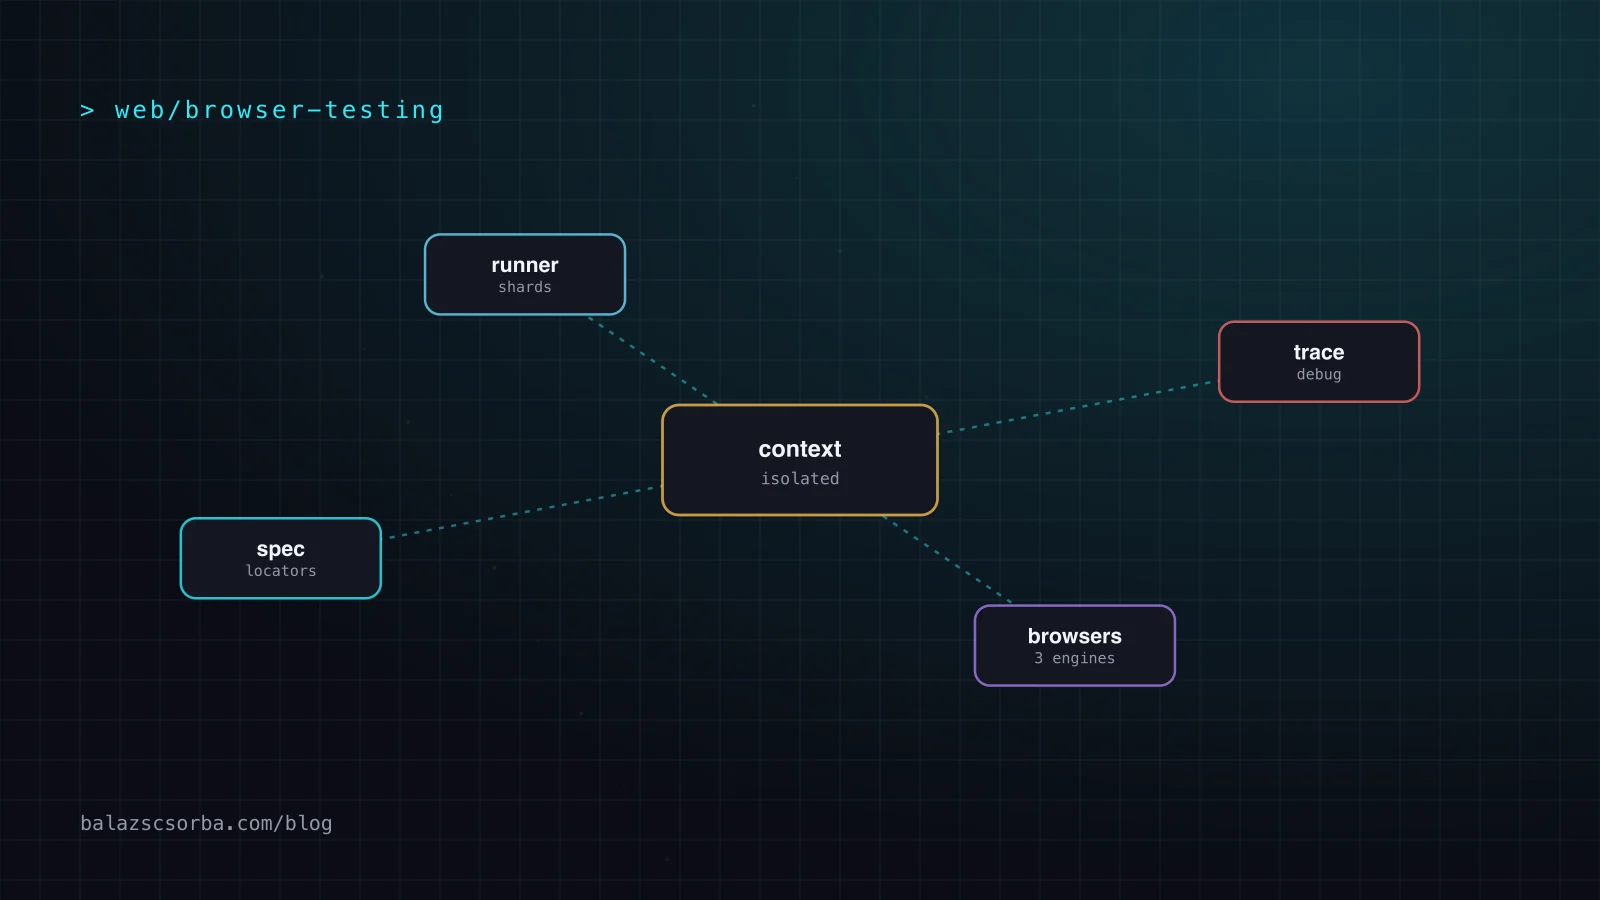Image resolution: width=1600 pixels, height=900 pixels.
Task: Select the spec locators node
Action: [x=281, y=558]
